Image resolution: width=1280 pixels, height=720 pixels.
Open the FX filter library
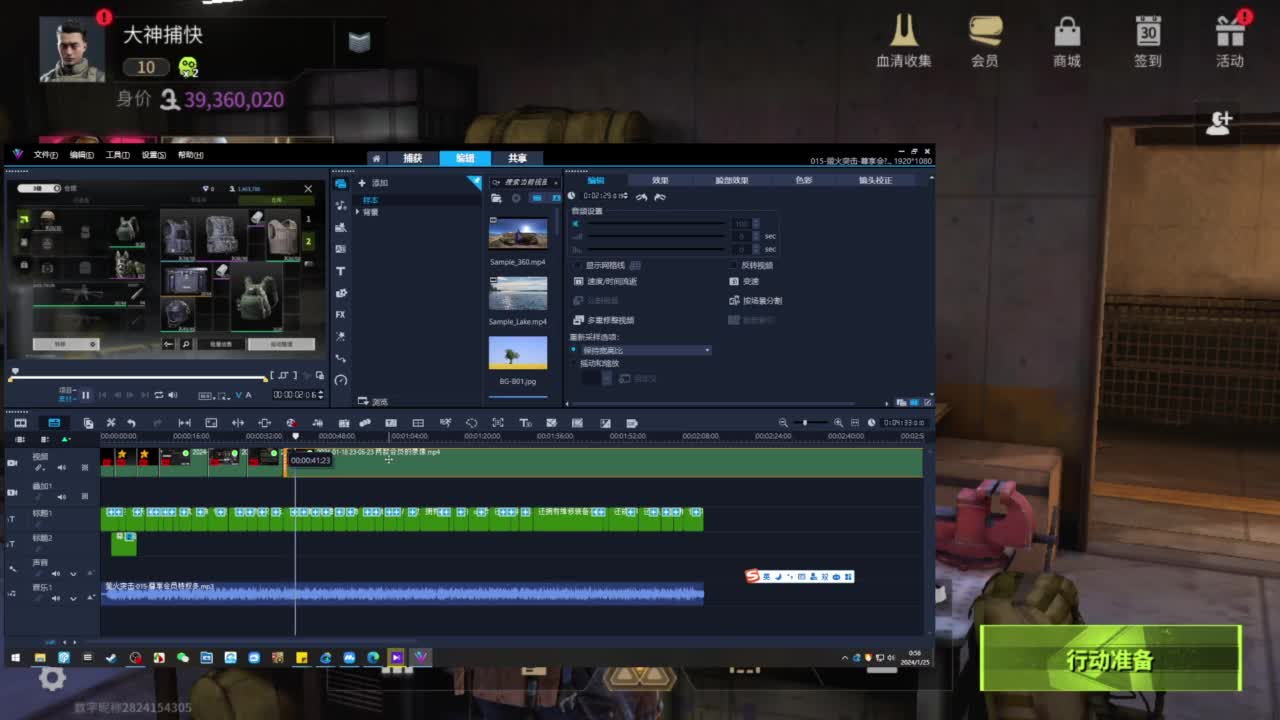[x=341, y=315]
